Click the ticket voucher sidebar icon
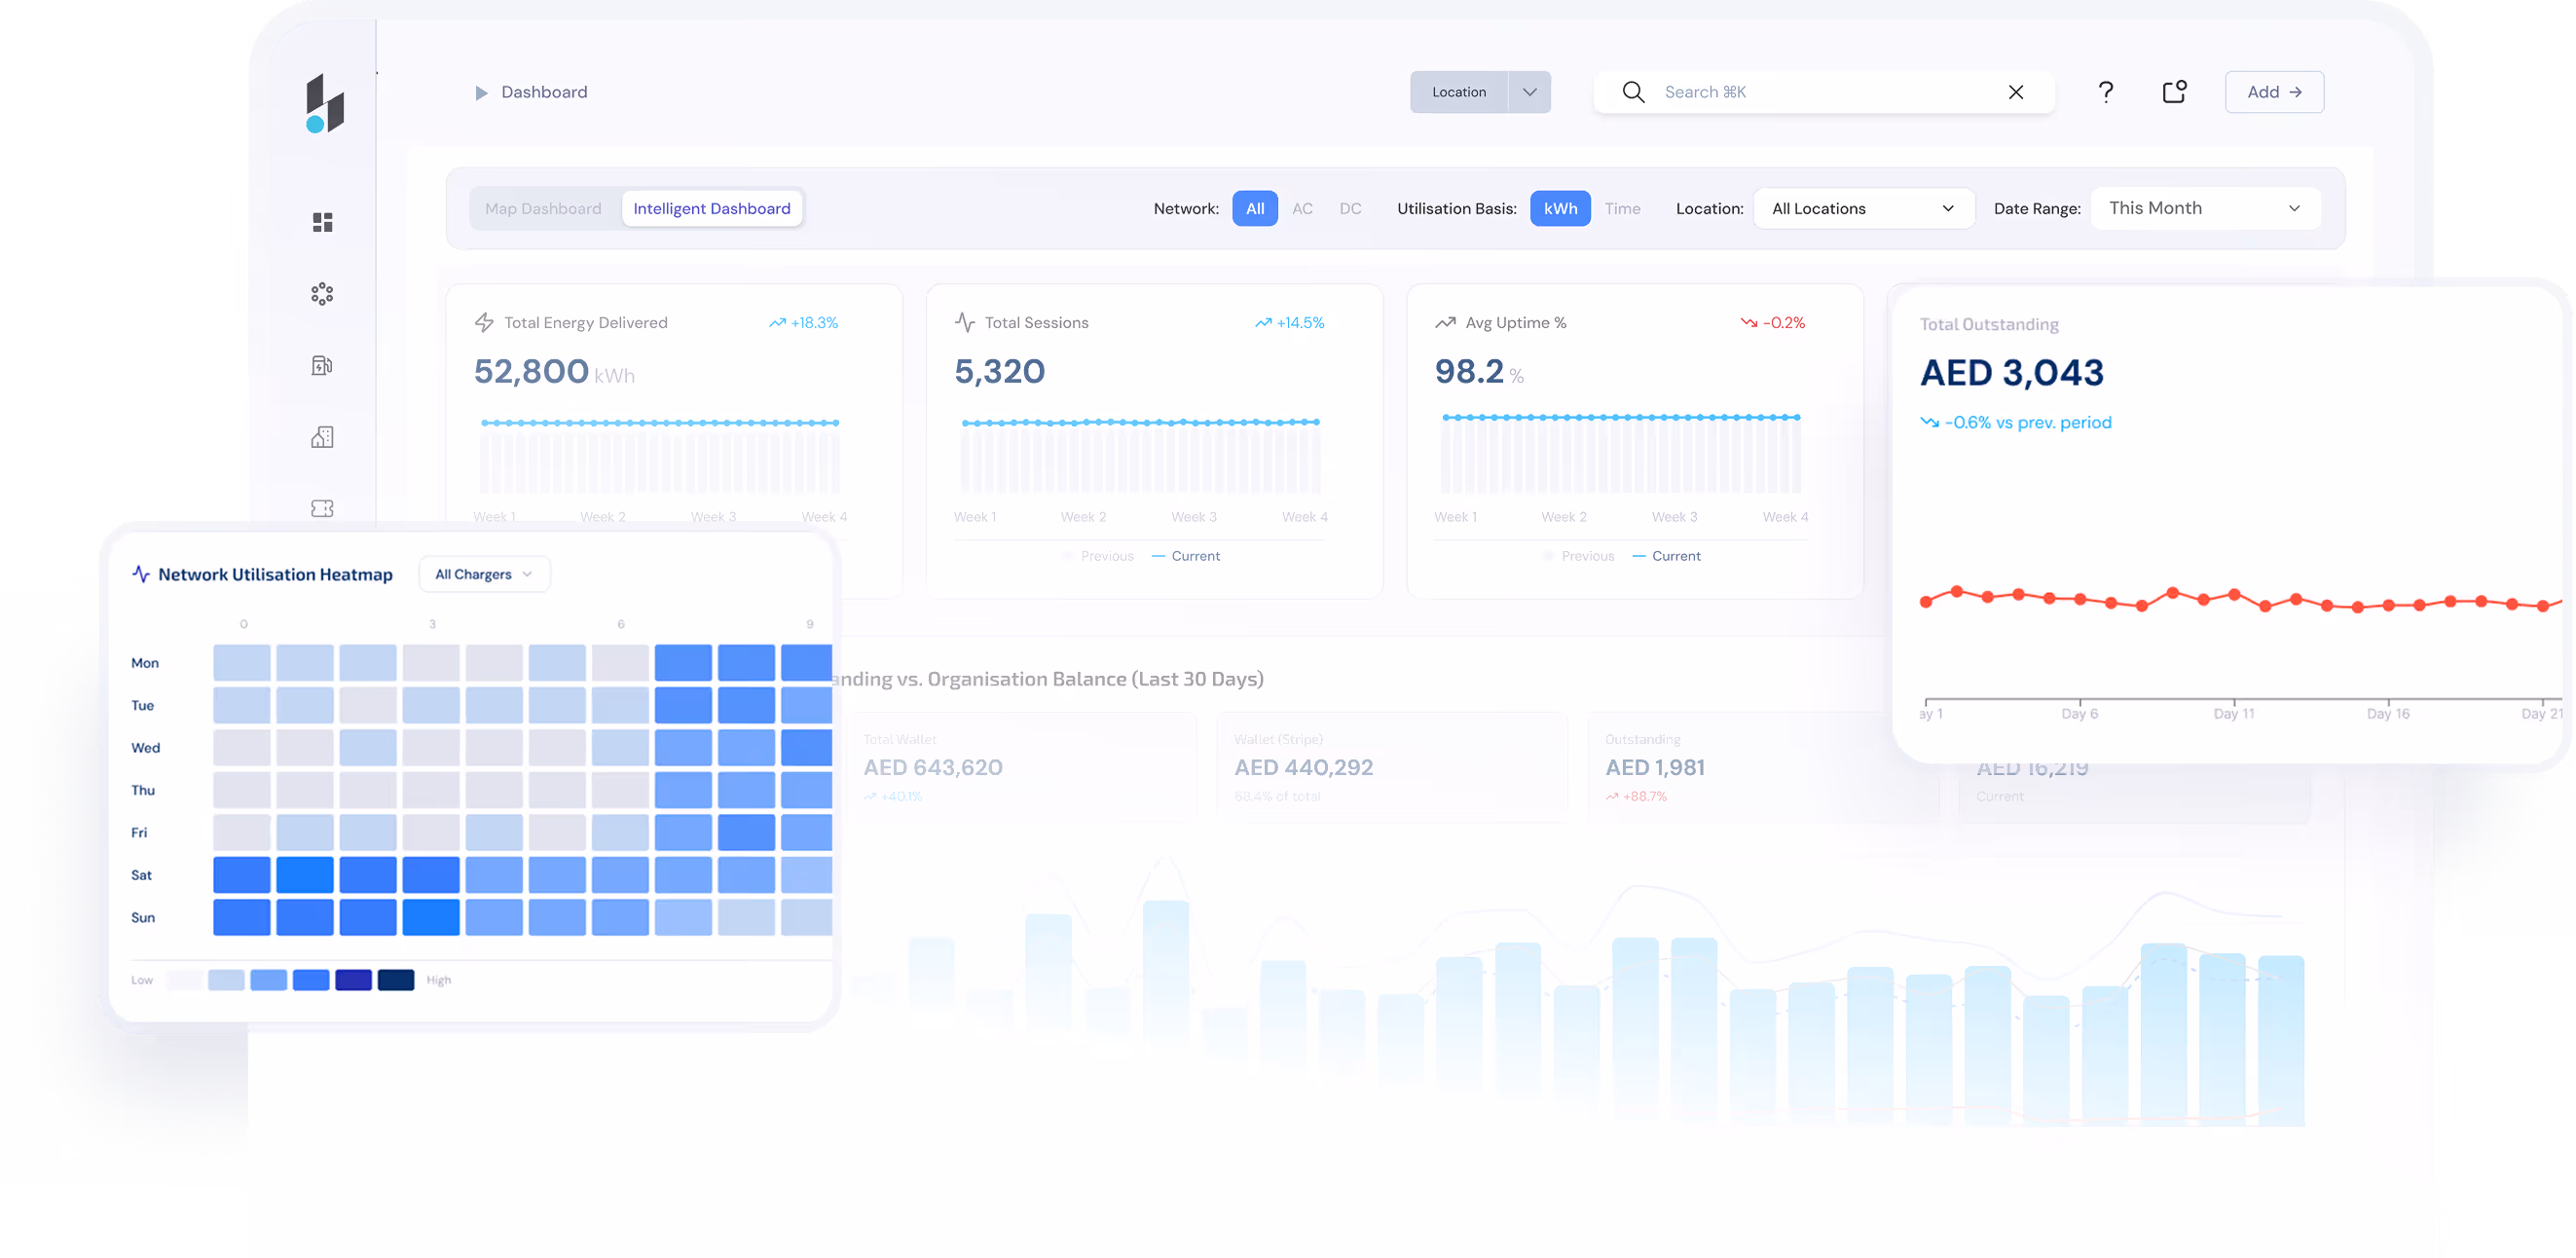Viewport: 2576px width, 1258px height. (x=322, y=509)
